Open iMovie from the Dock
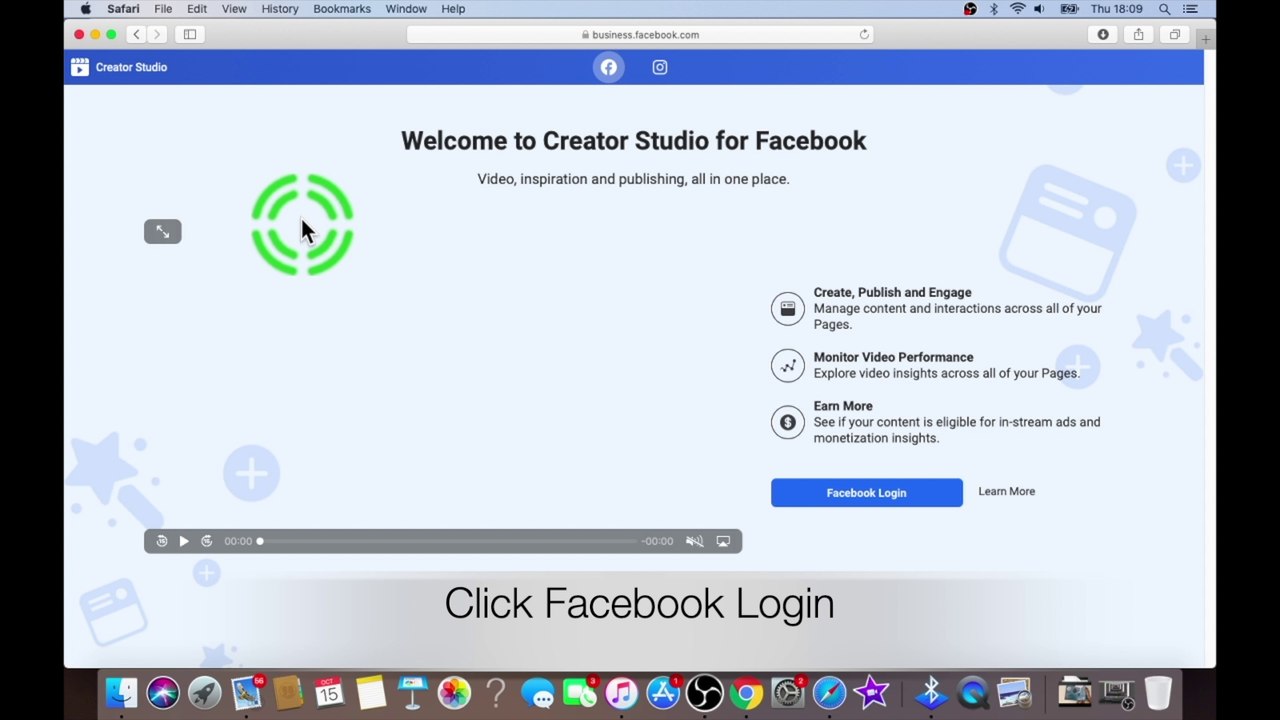Screen dimensions: 1280x720 click(871, 693)
